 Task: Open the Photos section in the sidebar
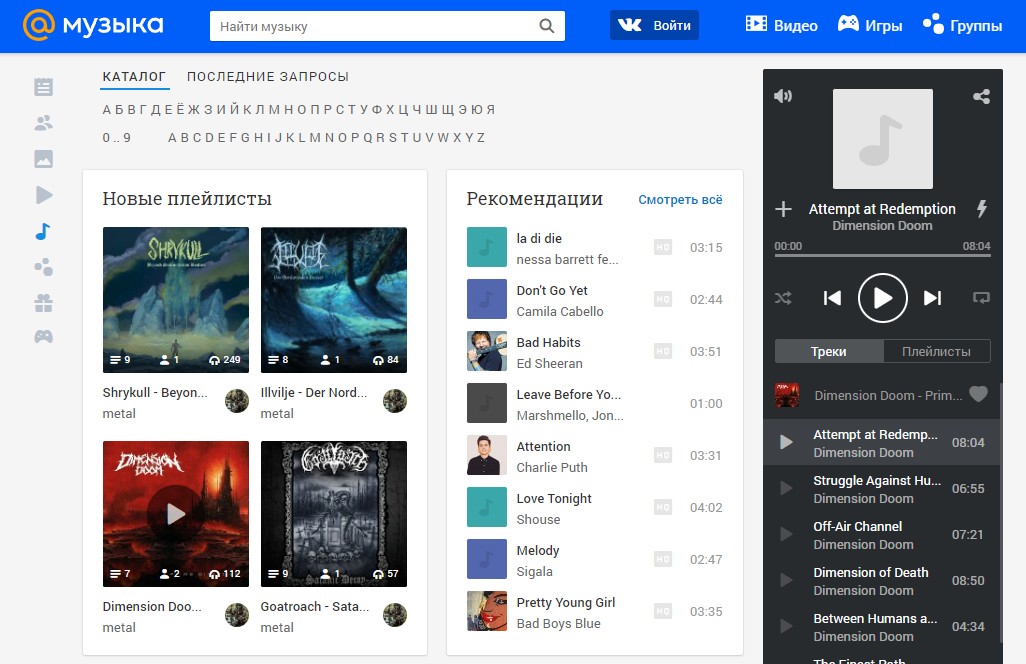click(43, 158)
